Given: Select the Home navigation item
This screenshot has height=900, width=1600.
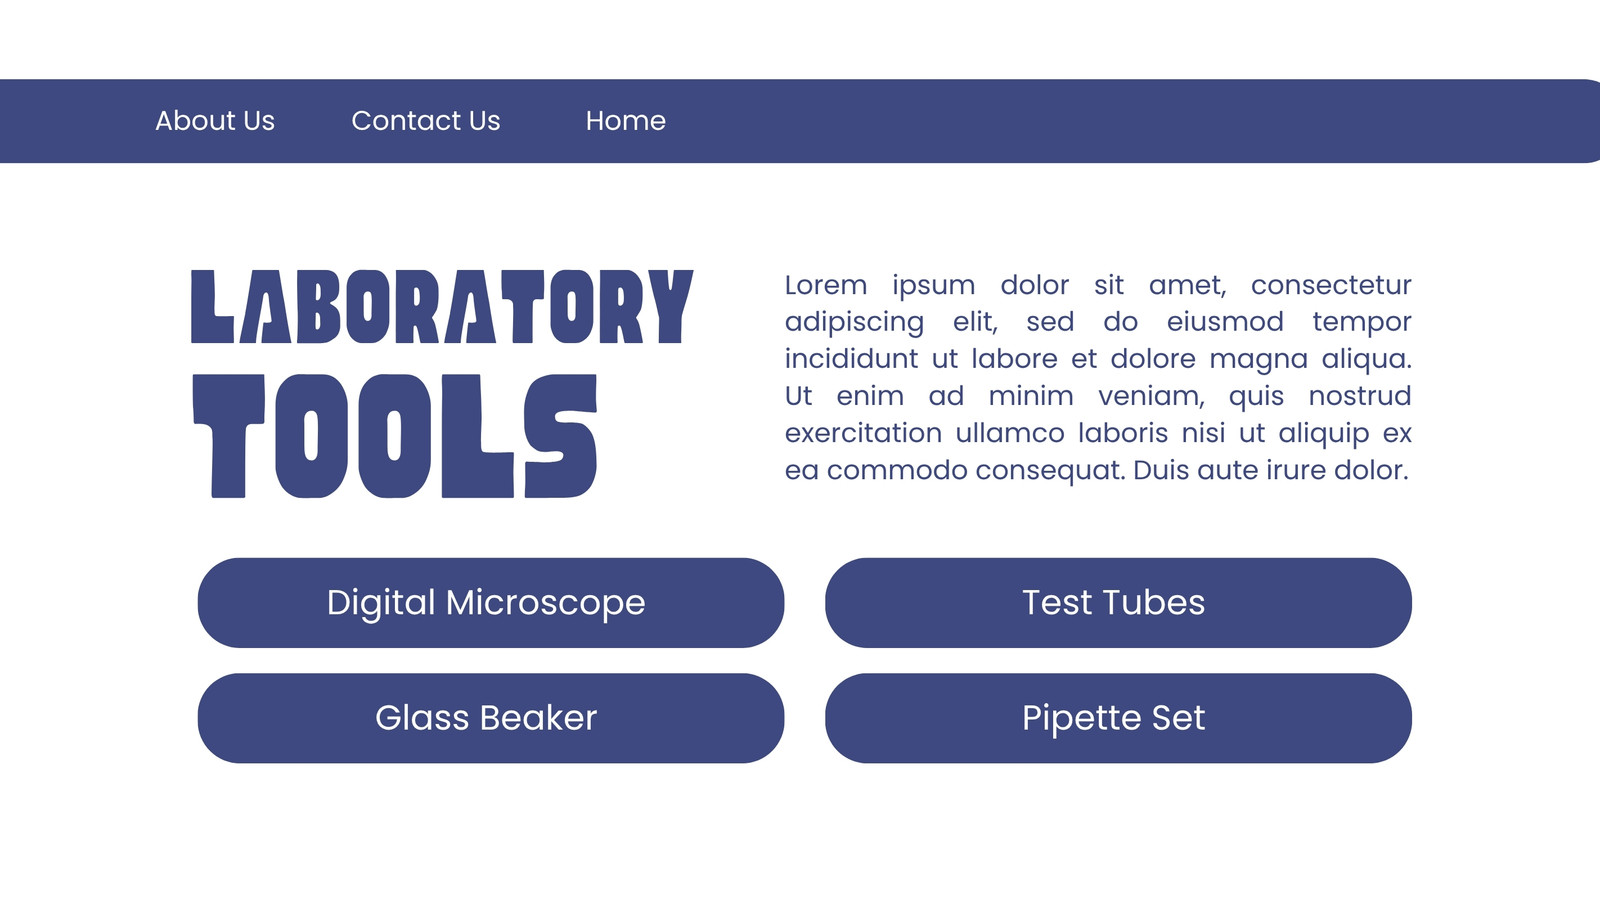Looking at the screenshot, I should pos(626,121).
